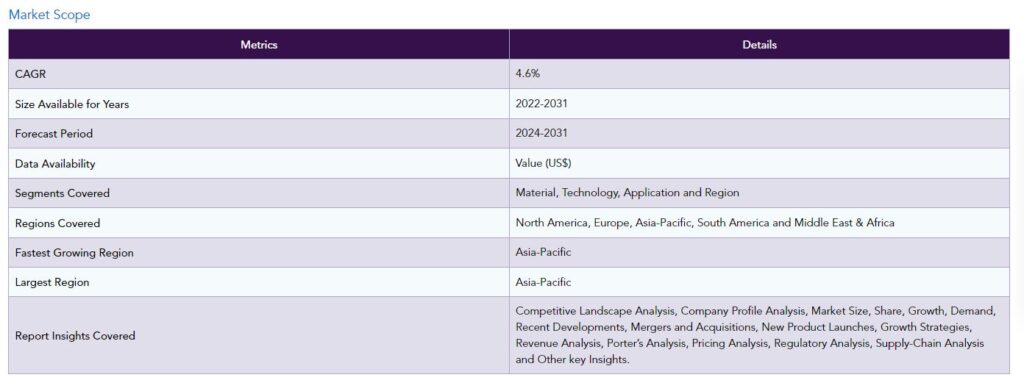The image size is (1024, 380).
Task: Select the Report Insights Covered label
Action: [75, 336]
